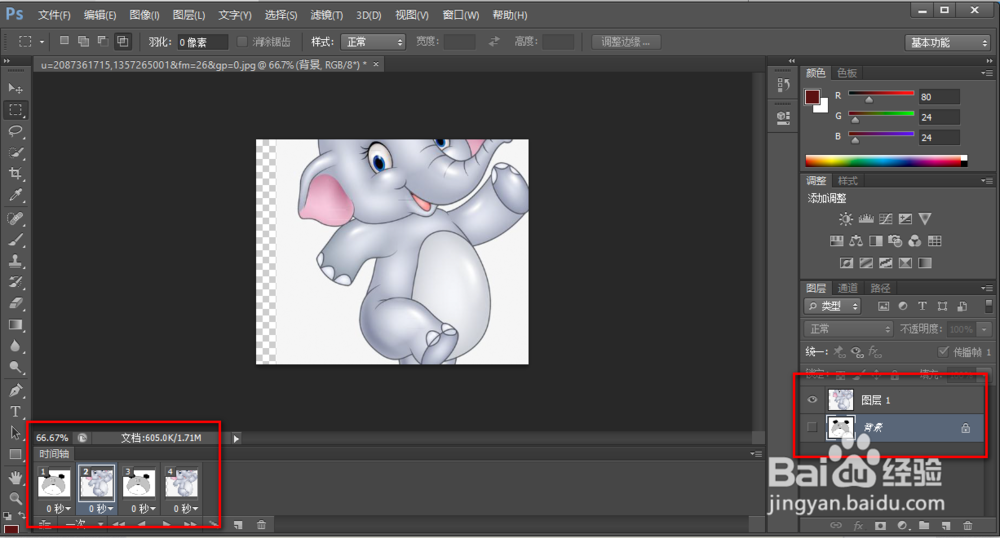Image resolution: width=1000 pixels, height=538 pixels.
Task: Hide layer 图层 1 with eye icon
Action: pyautogui.click(x=812, y=400)
